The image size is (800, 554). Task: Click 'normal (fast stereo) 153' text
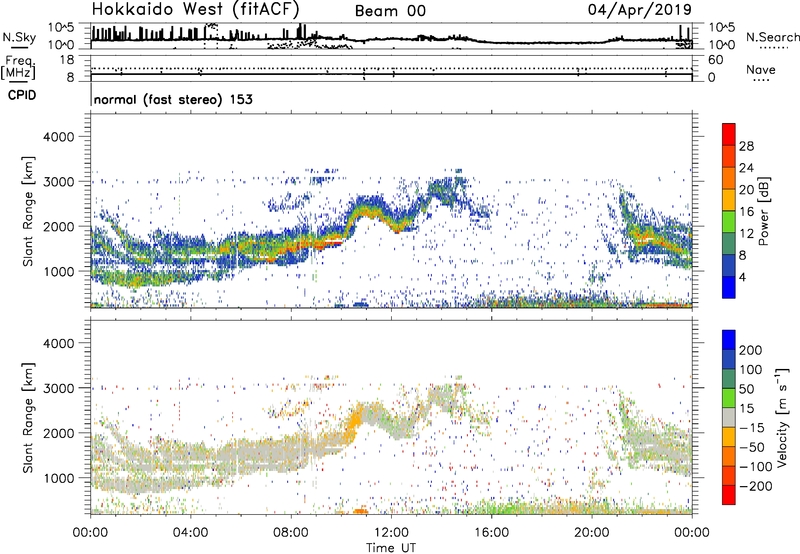(173, 99)
